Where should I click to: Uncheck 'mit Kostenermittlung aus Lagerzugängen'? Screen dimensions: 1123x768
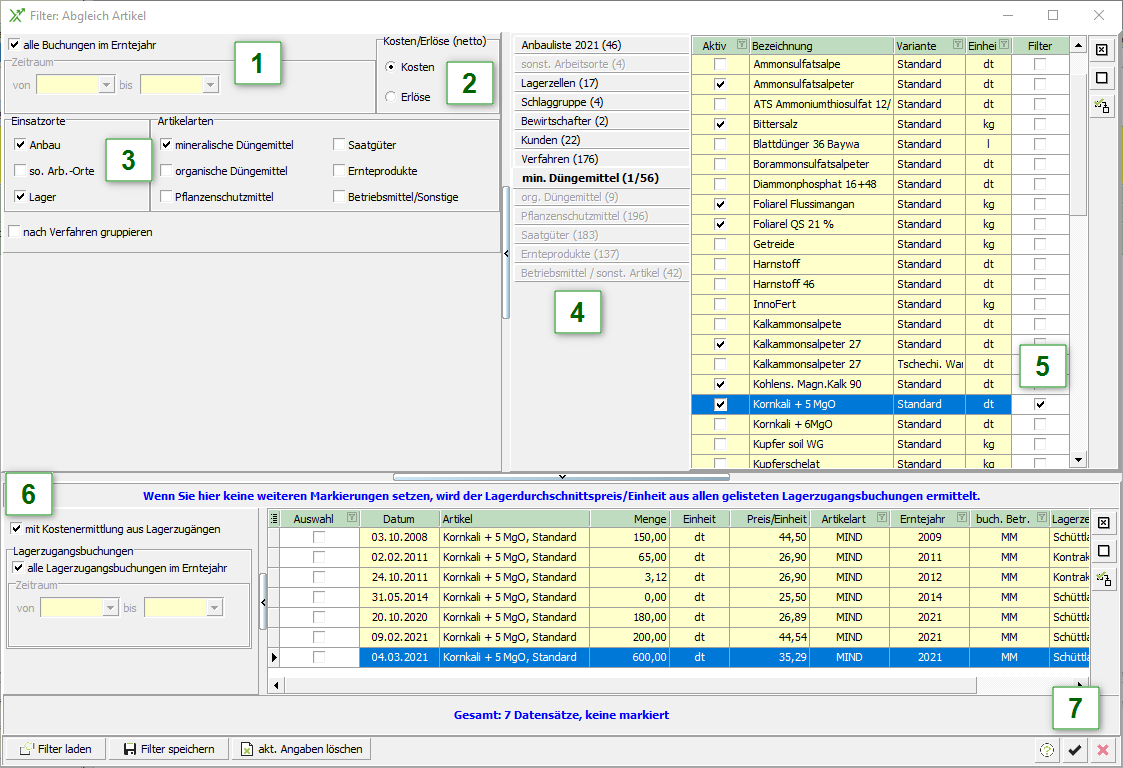pos(16,529)
